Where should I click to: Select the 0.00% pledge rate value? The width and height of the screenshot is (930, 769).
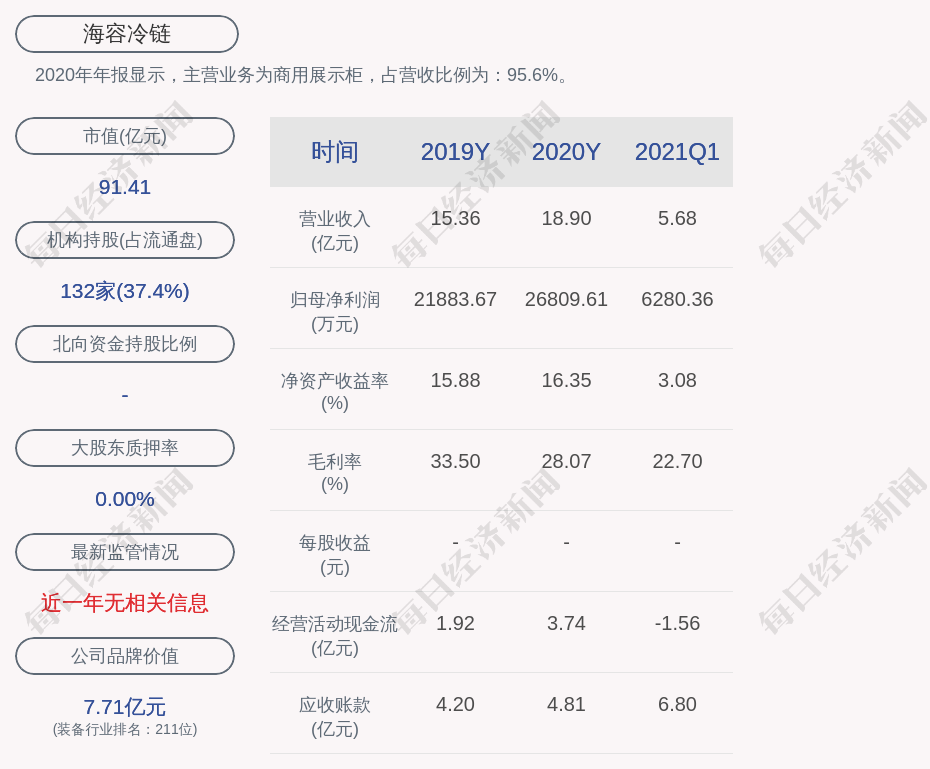(x=125, y=499)
